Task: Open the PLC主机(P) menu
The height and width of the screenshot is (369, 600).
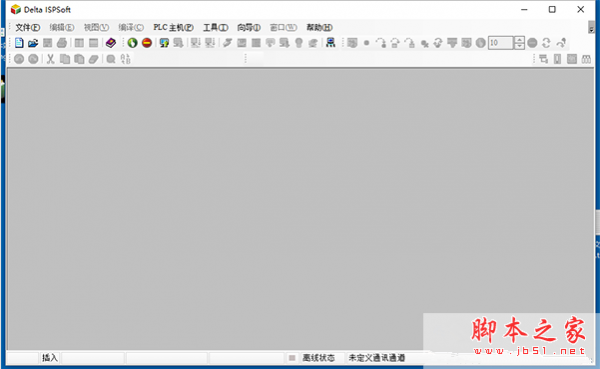Action: [x=173, y=28]
